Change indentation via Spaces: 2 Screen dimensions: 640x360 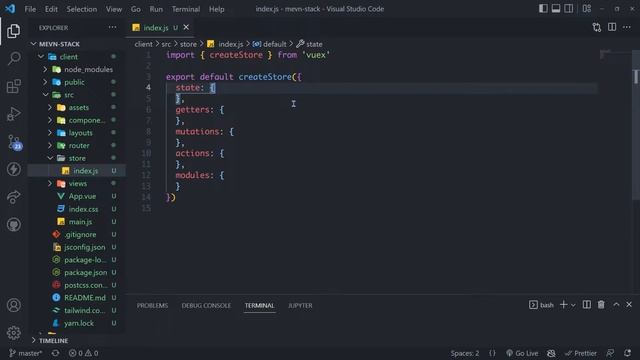(x=464, y=353)
